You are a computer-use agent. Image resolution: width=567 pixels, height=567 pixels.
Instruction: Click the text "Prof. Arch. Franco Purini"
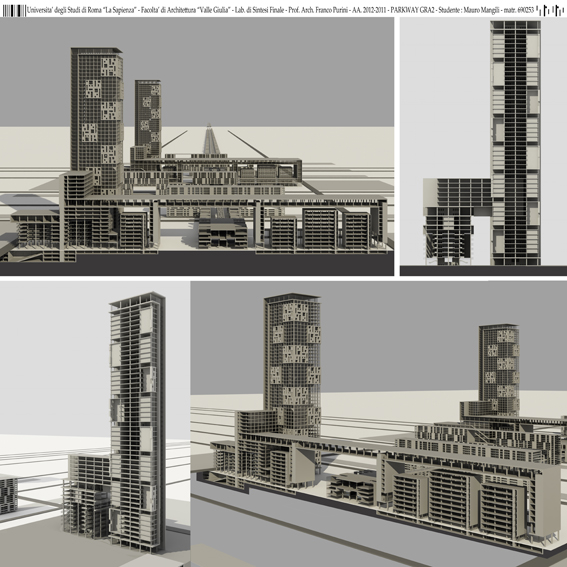tap(318, 10)
